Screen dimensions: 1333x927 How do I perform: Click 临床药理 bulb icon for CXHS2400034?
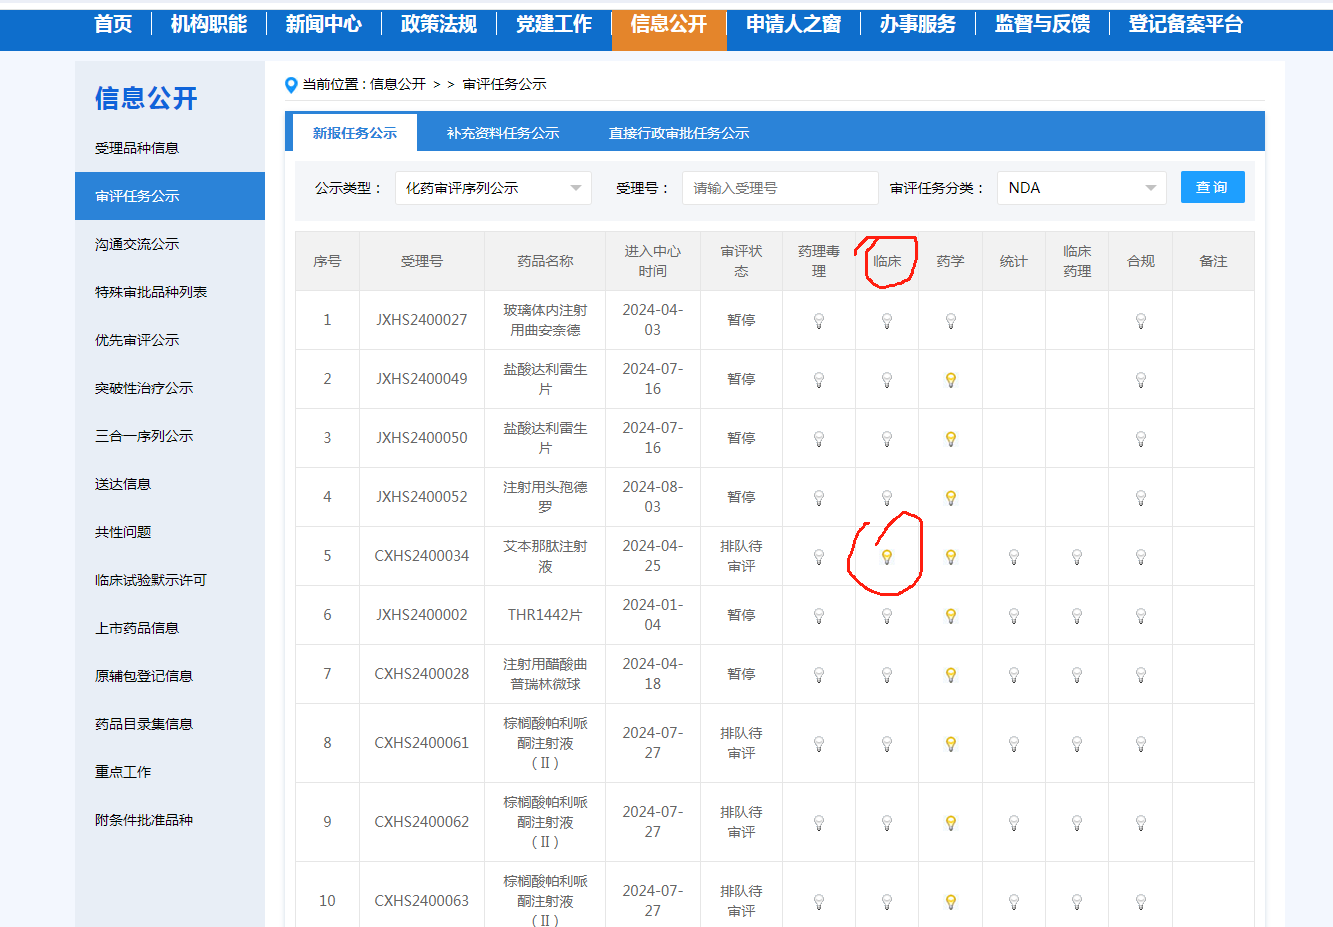[x=1077, y=557]
